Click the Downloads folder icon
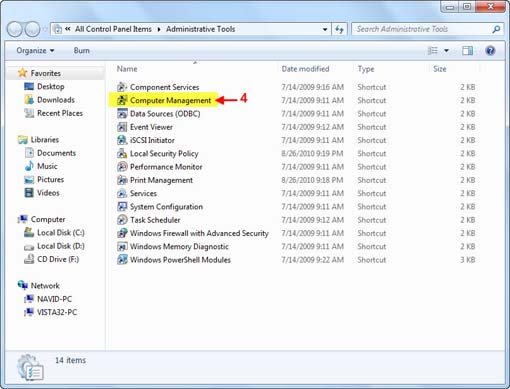510x389 pixels. 29,99
